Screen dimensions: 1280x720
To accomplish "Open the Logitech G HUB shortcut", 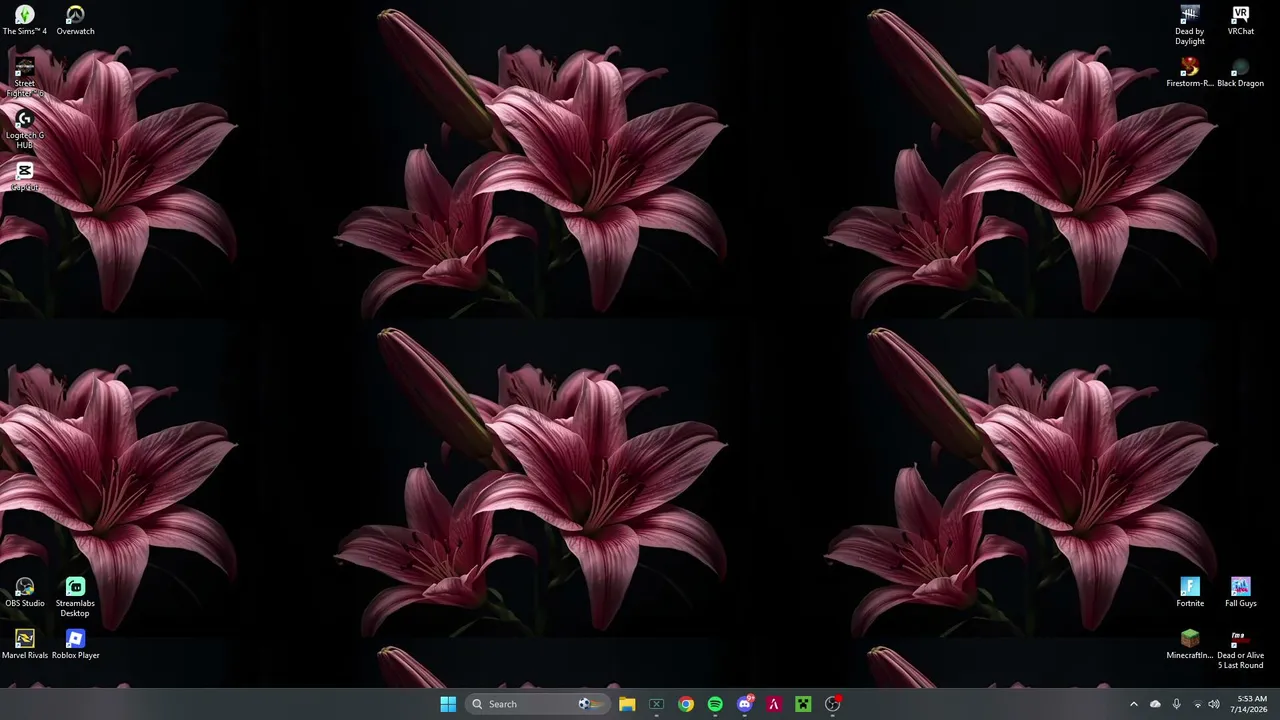I will (25, 130).
